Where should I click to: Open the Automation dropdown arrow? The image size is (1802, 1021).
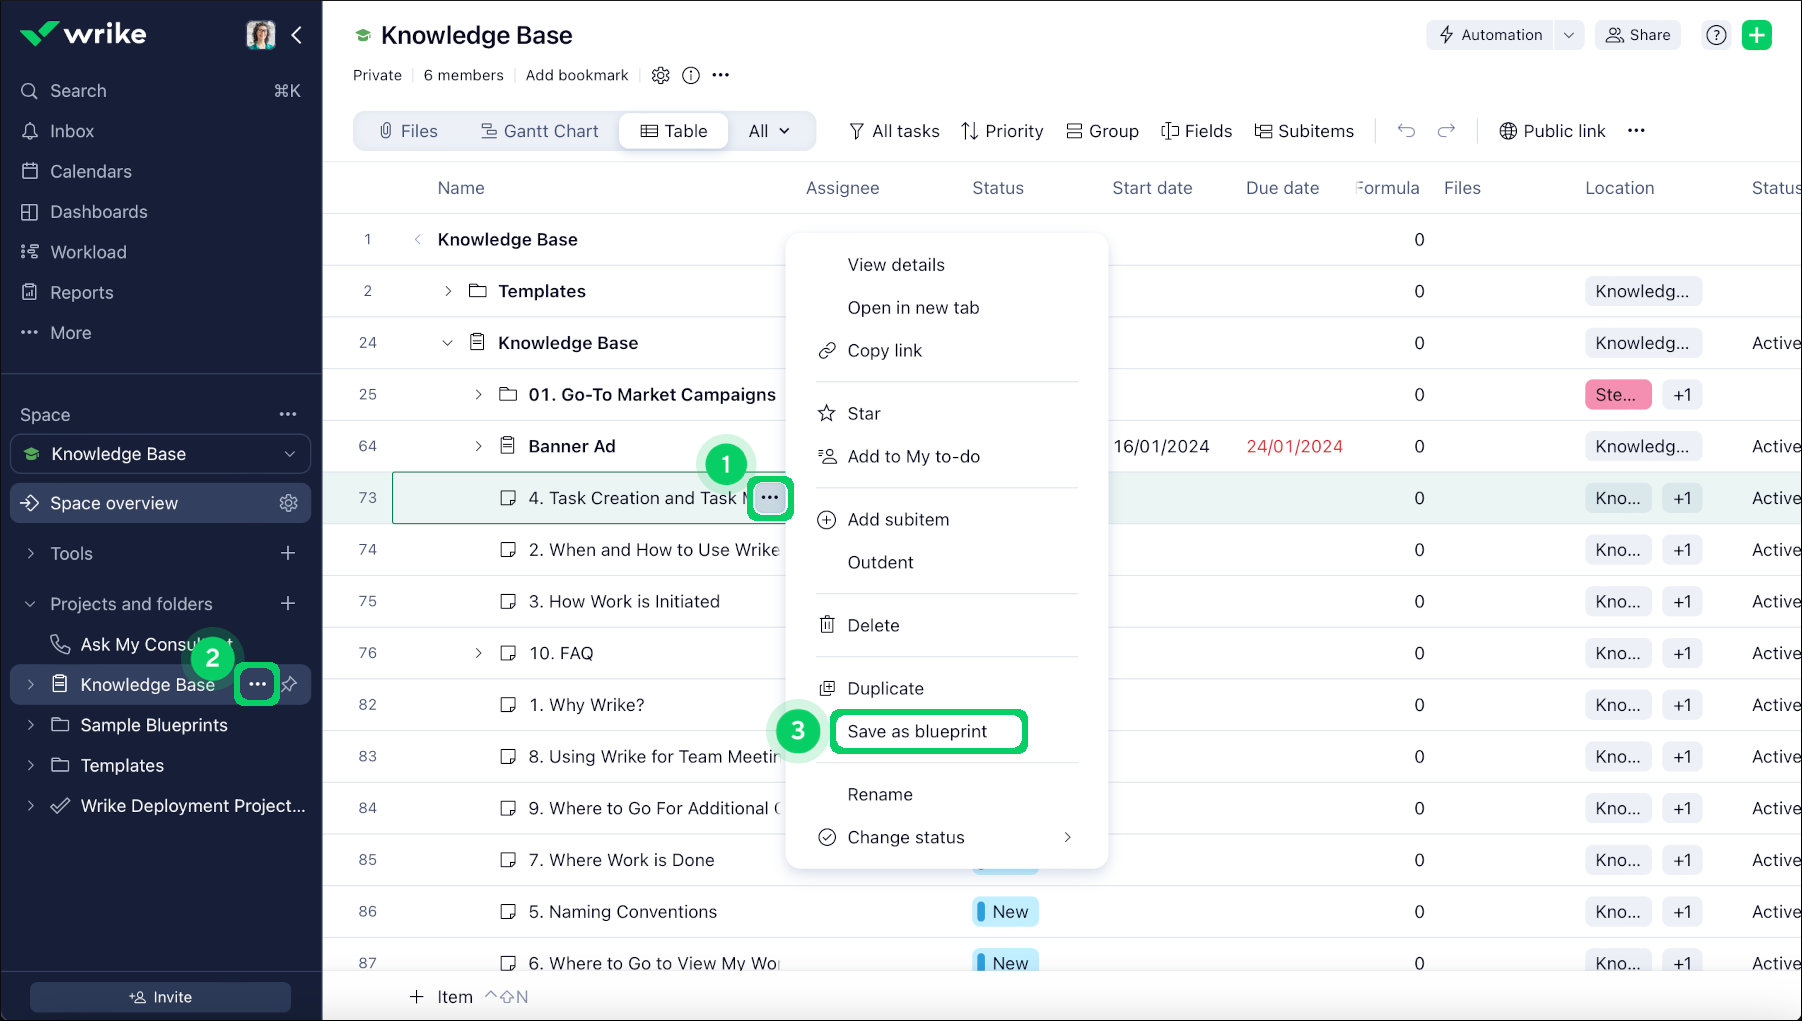pos(1569,35)
